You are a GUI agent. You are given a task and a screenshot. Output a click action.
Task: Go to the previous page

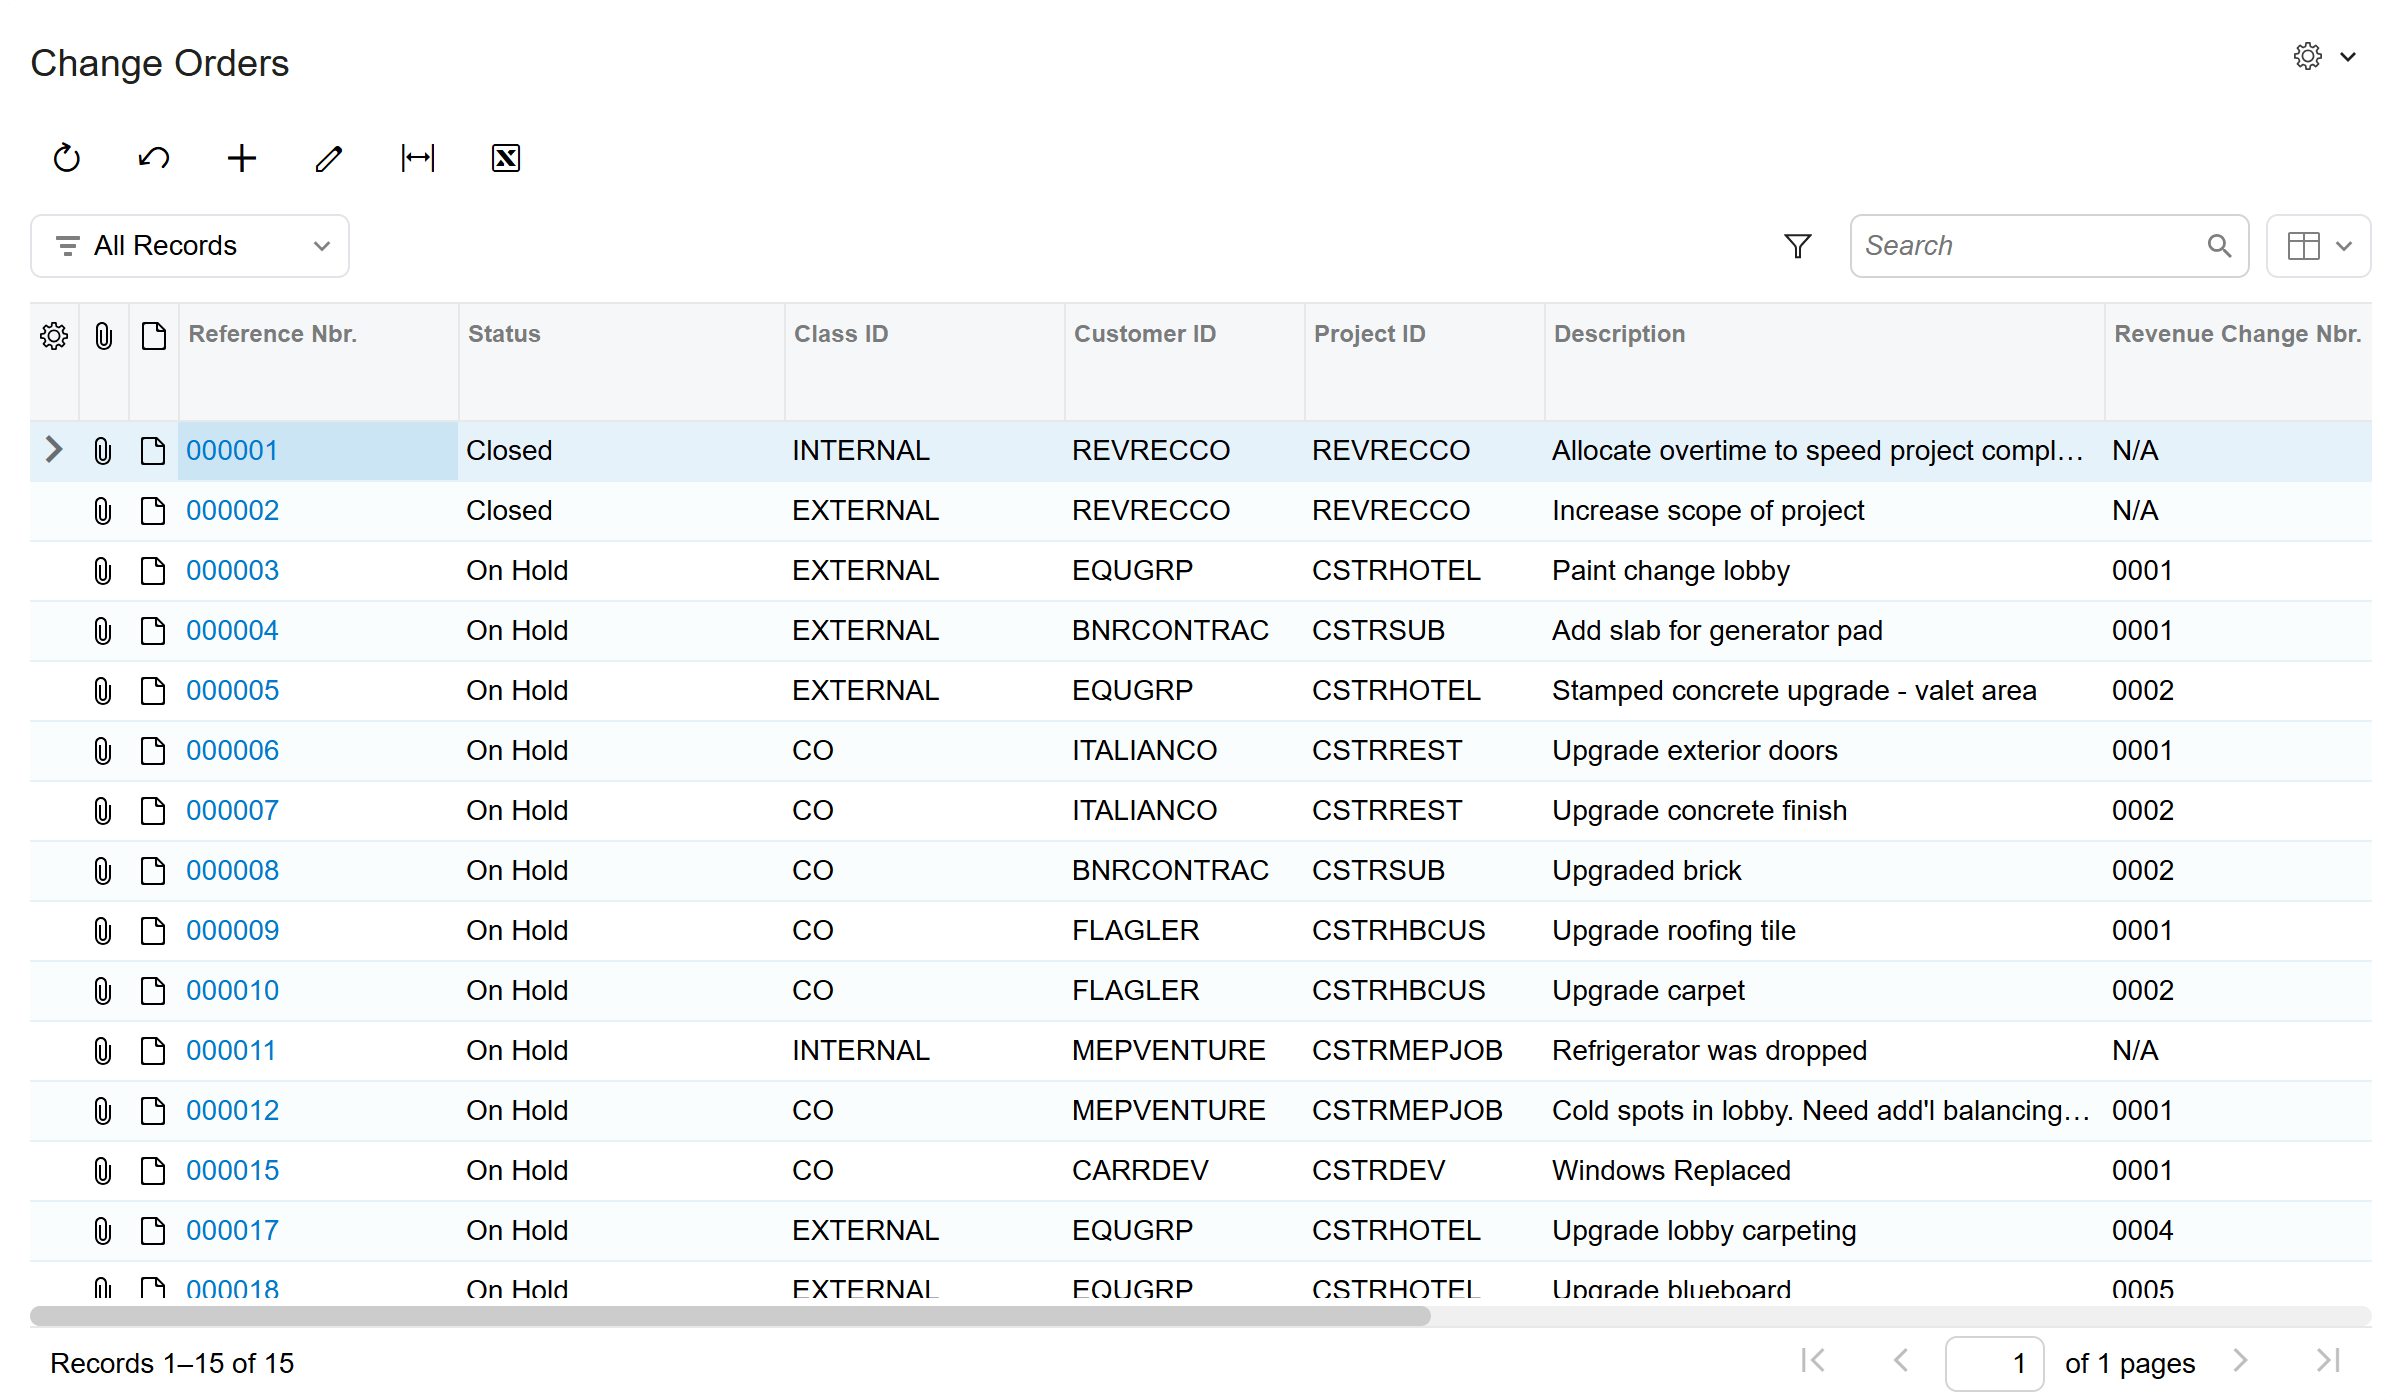pyautogui.click(x=1901, y=1361)
